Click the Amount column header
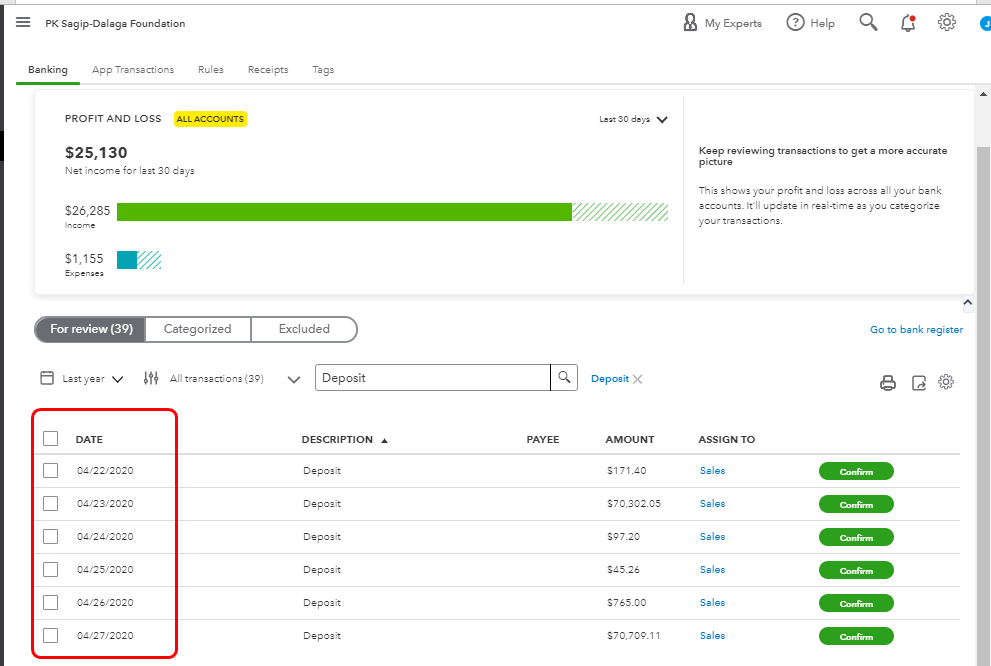The image size is (991, 666). pos(629,439)
